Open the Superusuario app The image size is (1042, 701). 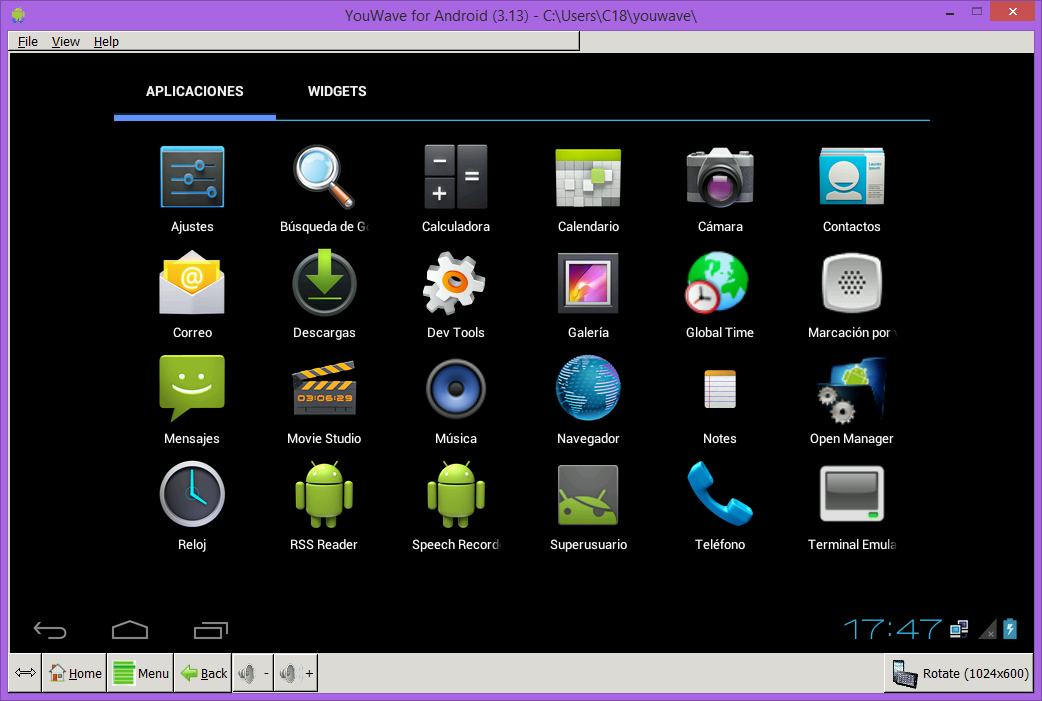point(588,494)
